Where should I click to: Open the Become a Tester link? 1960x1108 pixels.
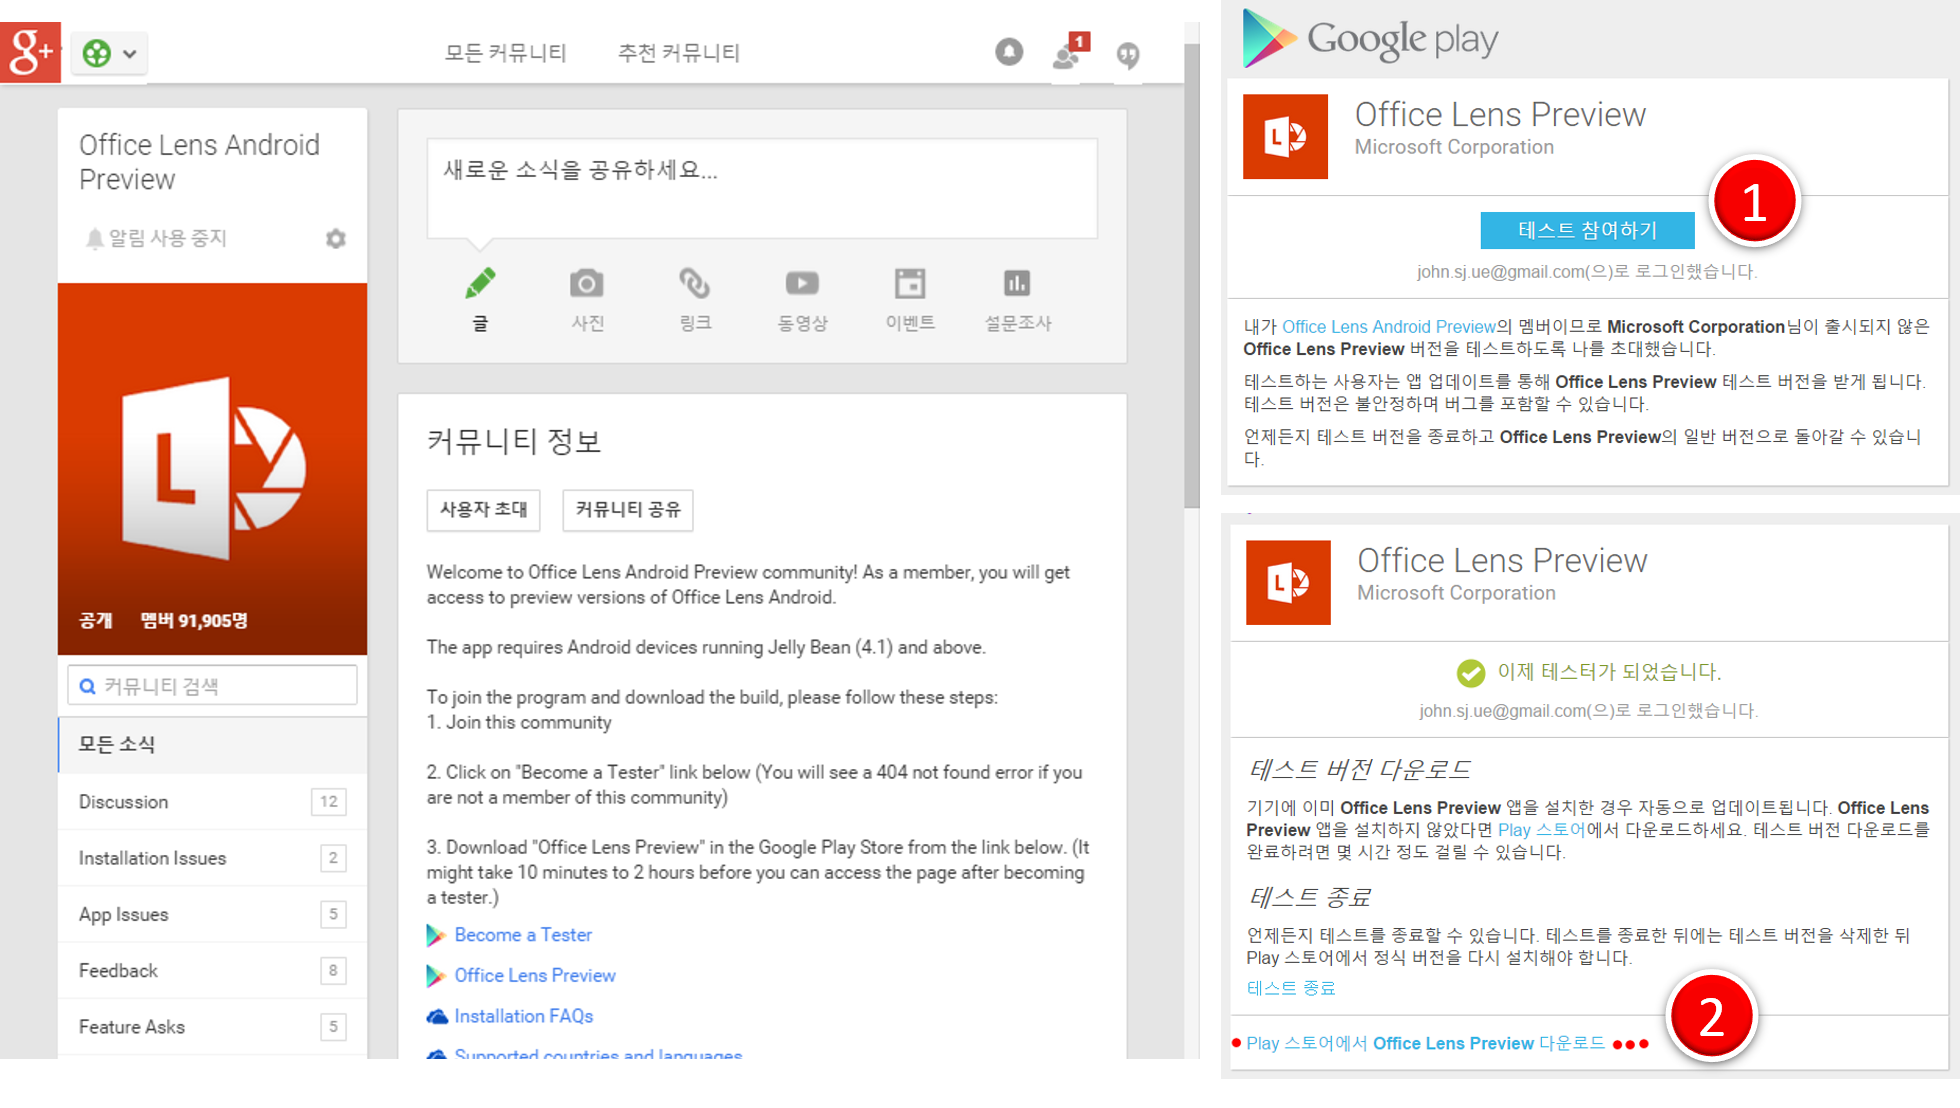coord(522,935)
